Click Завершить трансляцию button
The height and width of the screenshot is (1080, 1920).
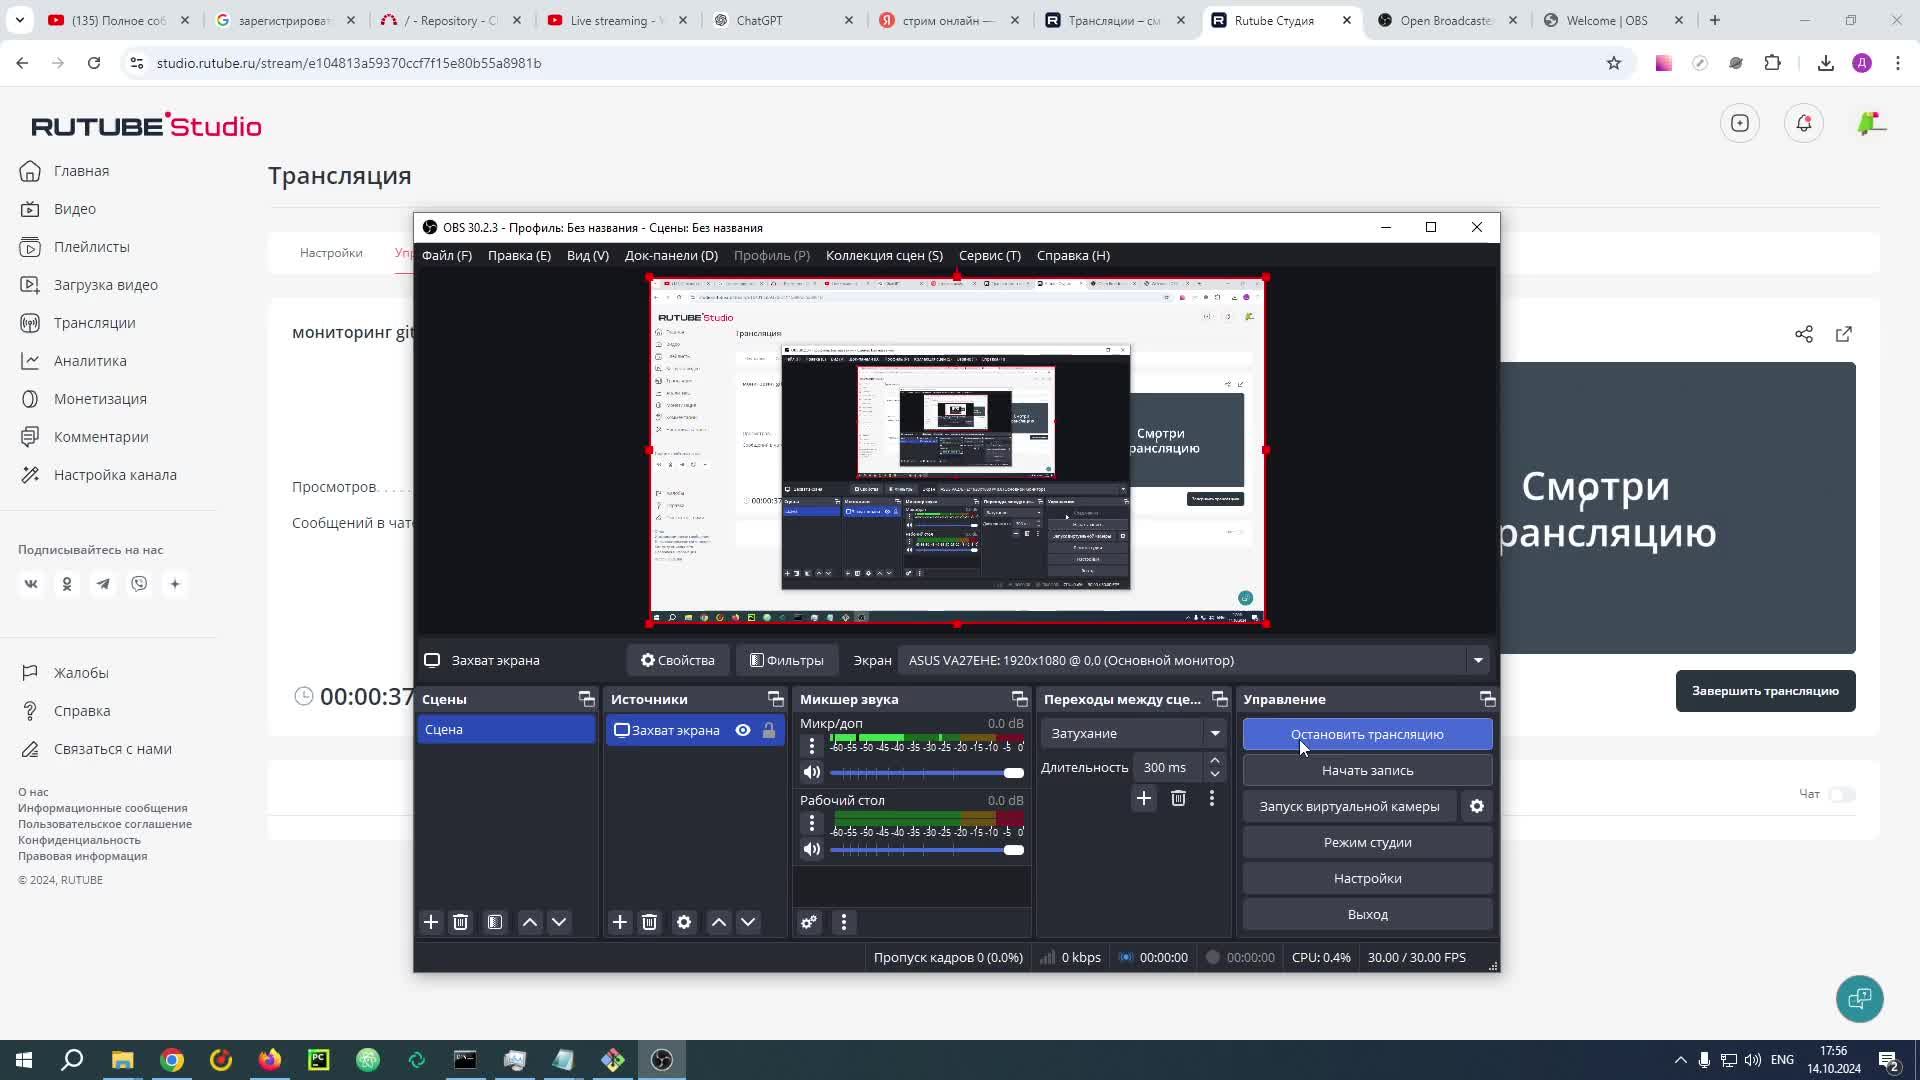[1765, 690]
